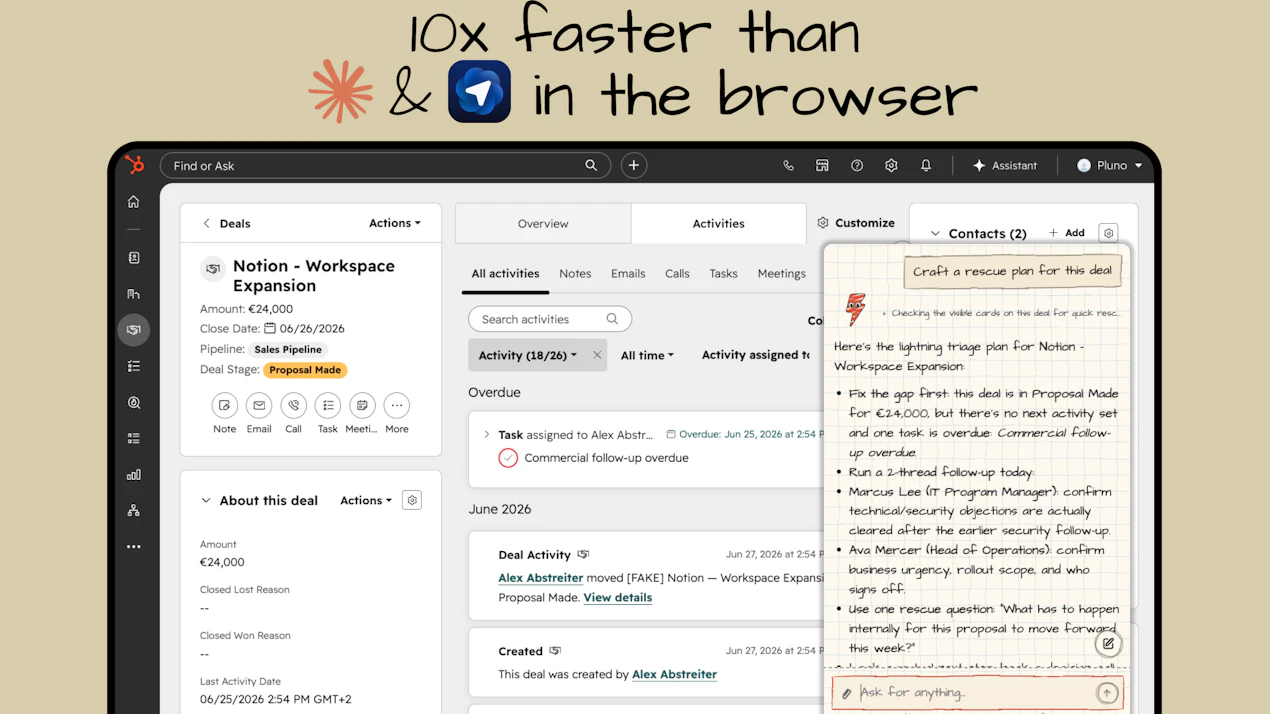Open the View details link in Deal Activity

pyautogui.click(x=617, y=597)
